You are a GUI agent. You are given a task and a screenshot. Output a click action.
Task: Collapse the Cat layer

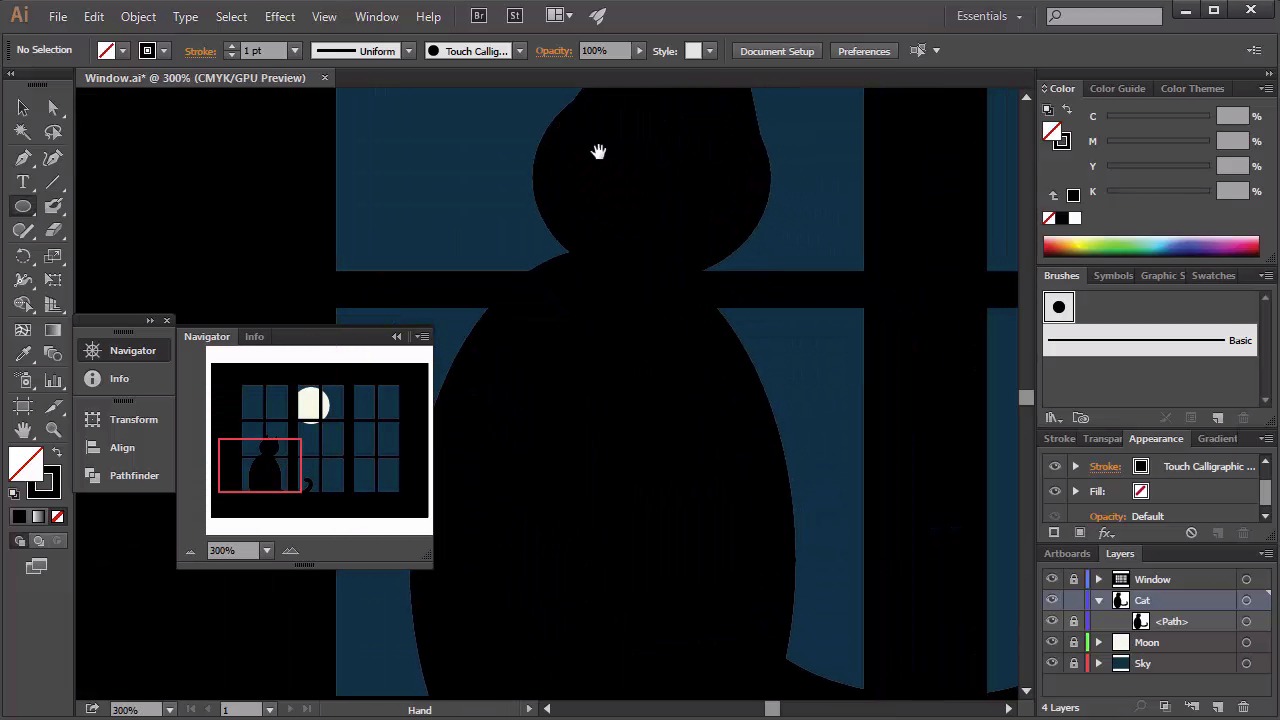pyautogui.click(x=1099, y=600)
